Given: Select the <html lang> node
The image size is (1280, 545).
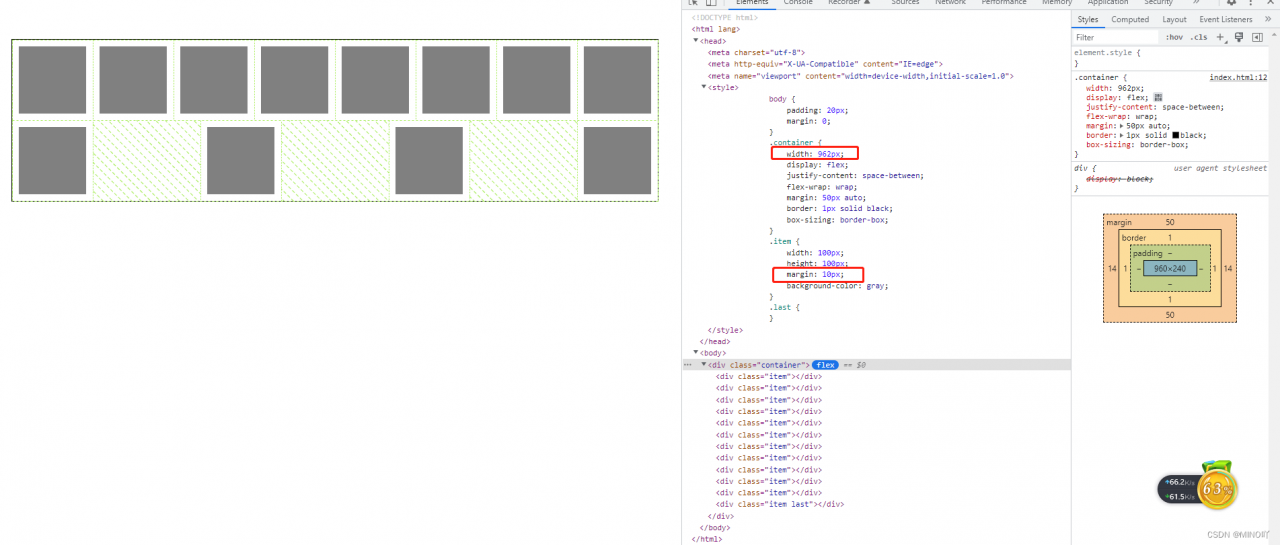Looking at the screenshot, I should (716, 29).
